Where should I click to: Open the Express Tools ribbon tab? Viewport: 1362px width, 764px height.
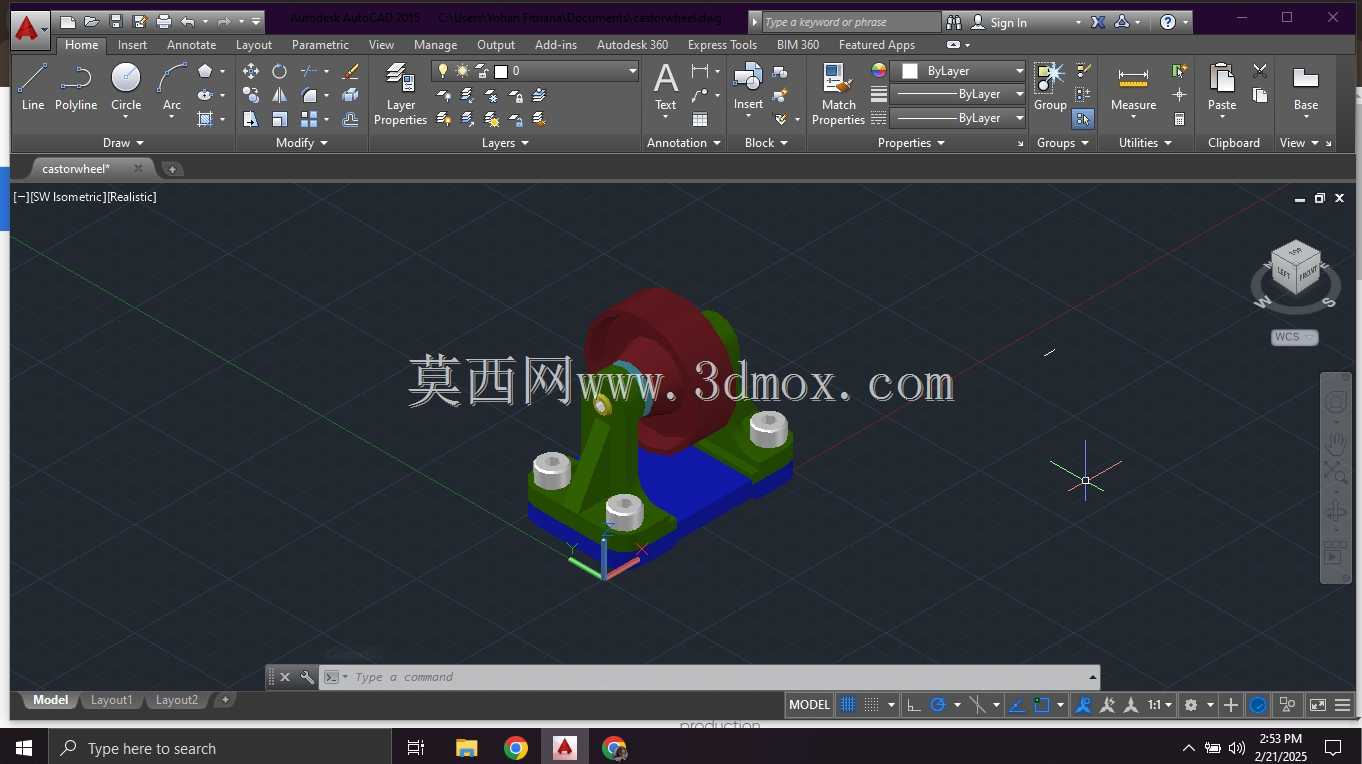722,45
